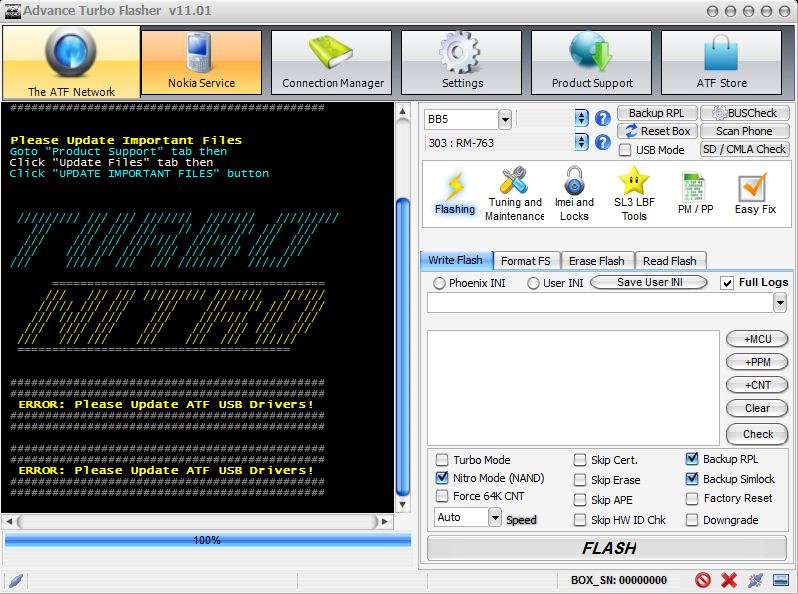Click the 100% progress bar
The height and width of the screenshot is (594, 798).
[208, 540]
